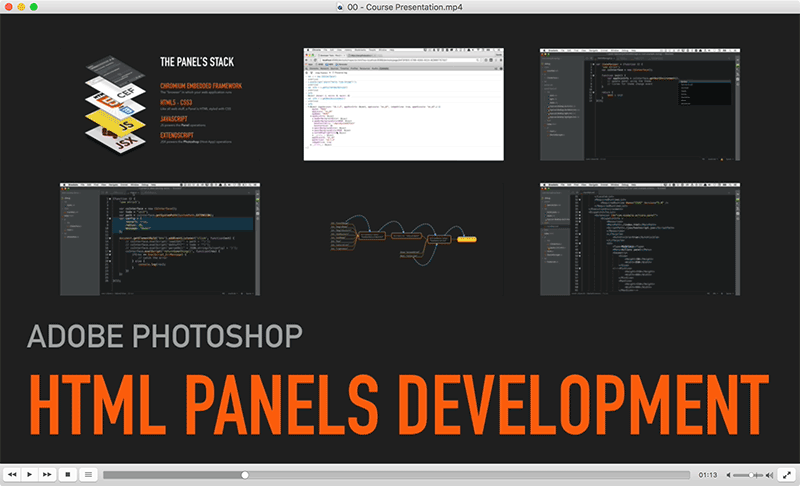This screenshot has height=486, width=800.
Task: Click the seek bar position knob
Action: point(245,475)
